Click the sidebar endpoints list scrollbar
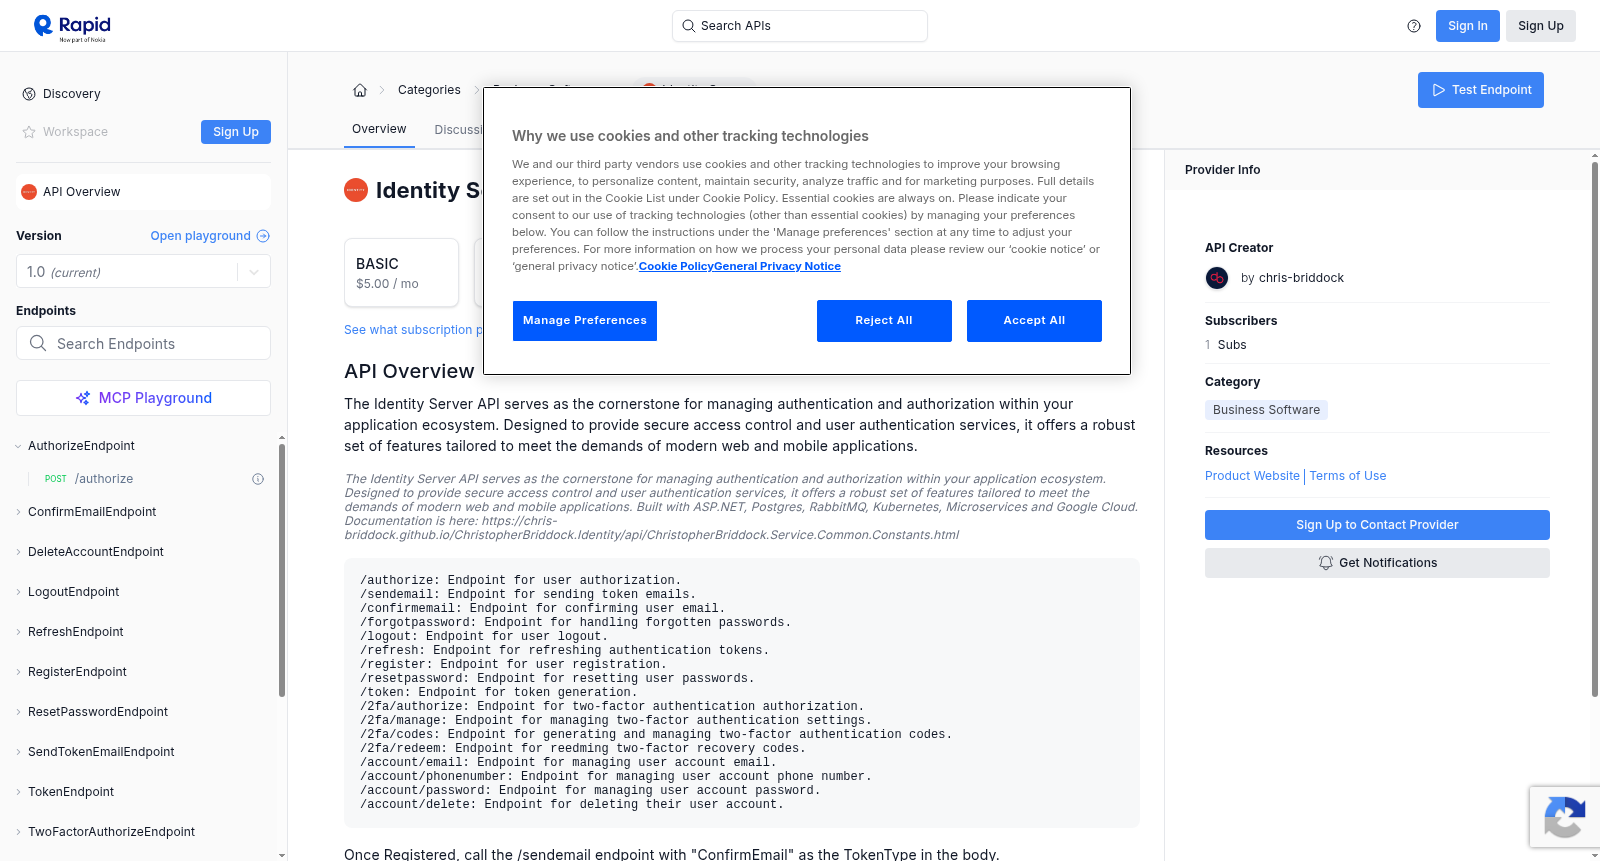1600x861 pixels. [x=282, y=570]
